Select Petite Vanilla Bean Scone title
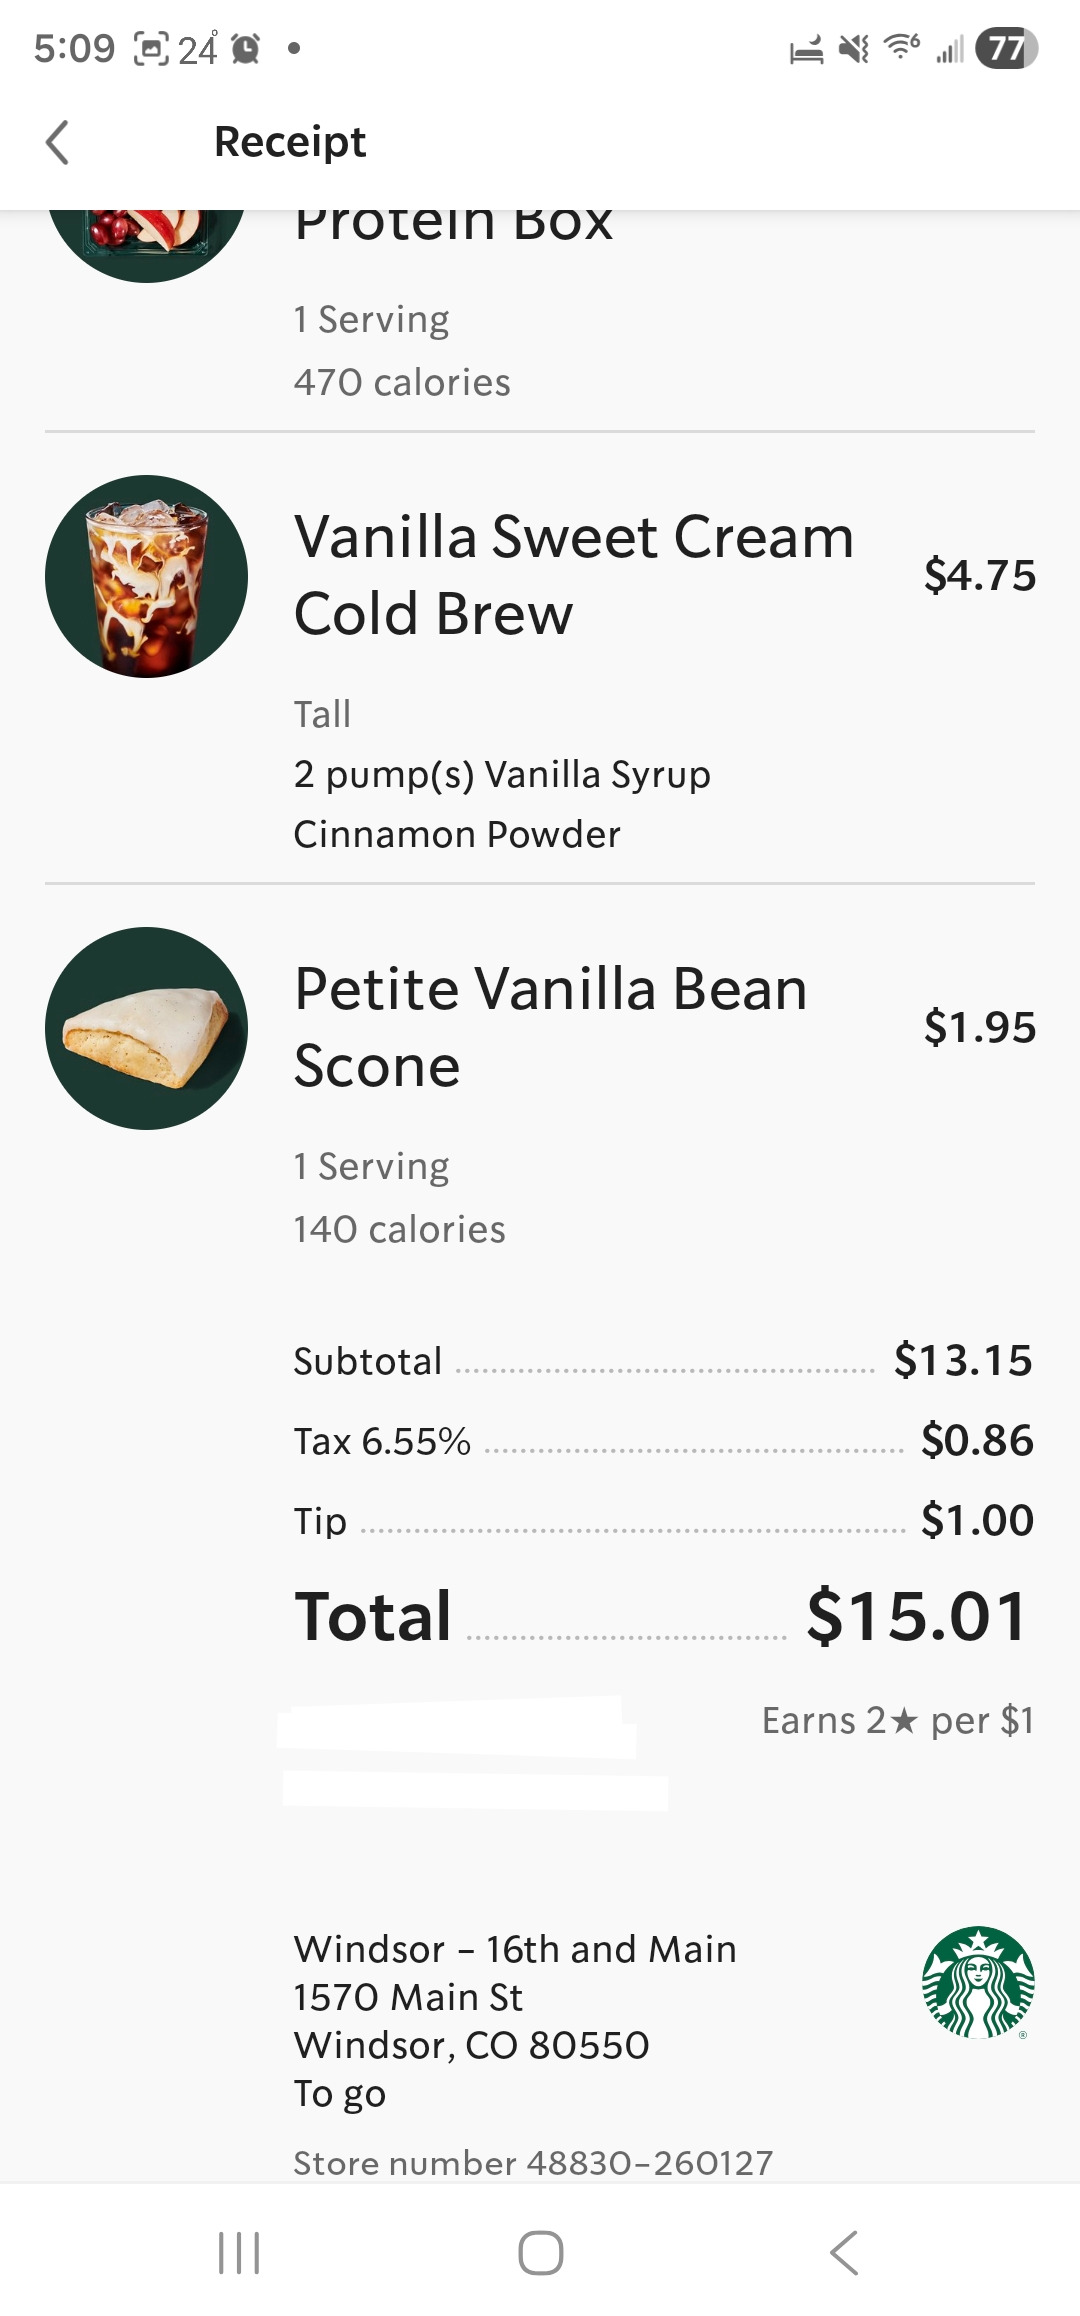This screenshot has height=2316, width=1080. pyautogui.click(x=550, y=1026)
